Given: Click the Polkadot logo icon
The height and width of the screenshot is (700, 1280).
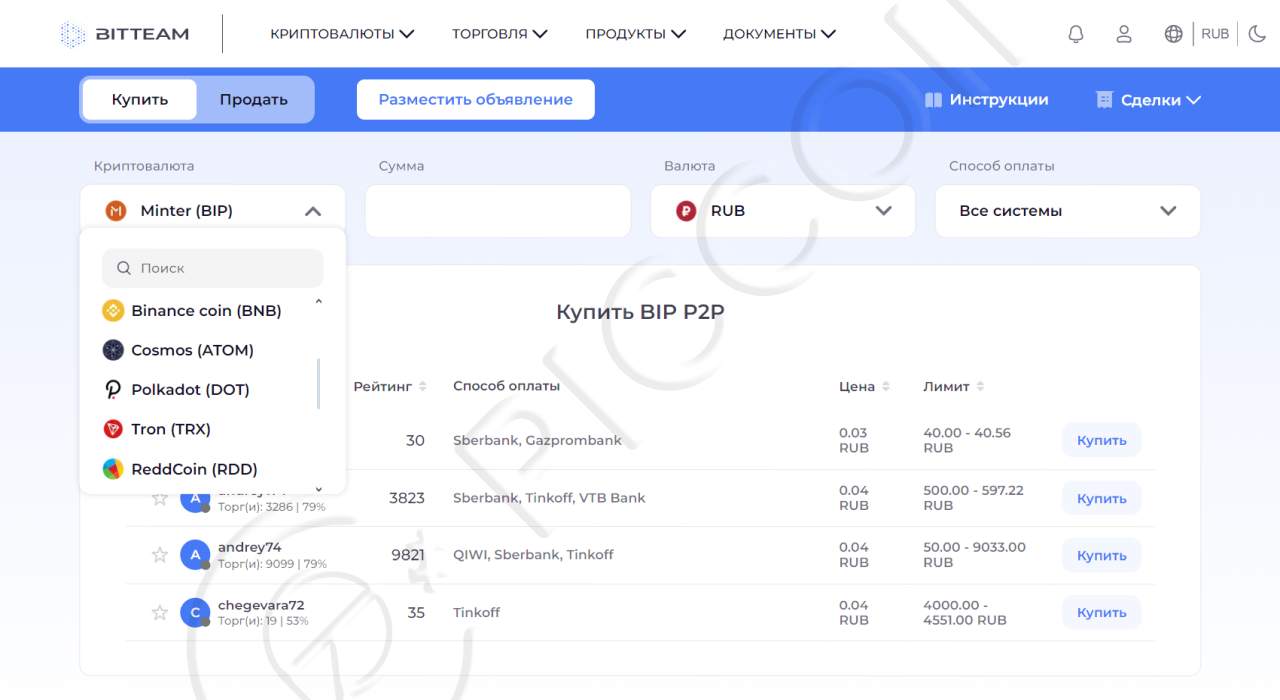Looking at the screenshot, I should [113, 390].
